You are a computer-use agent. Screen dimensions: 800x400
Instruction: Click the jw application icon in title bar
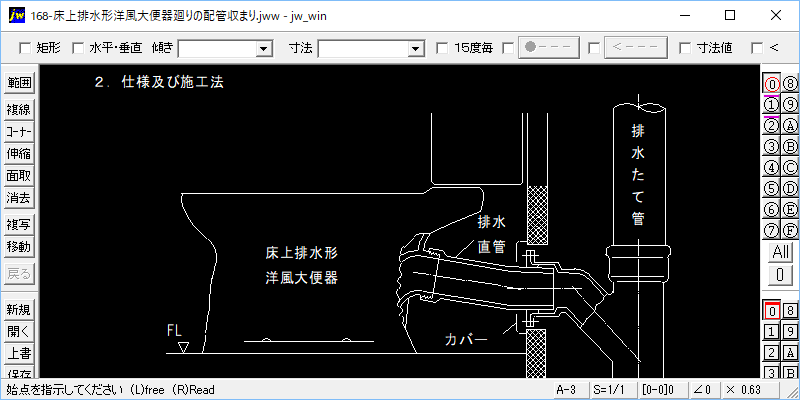[x=17, y=15]
